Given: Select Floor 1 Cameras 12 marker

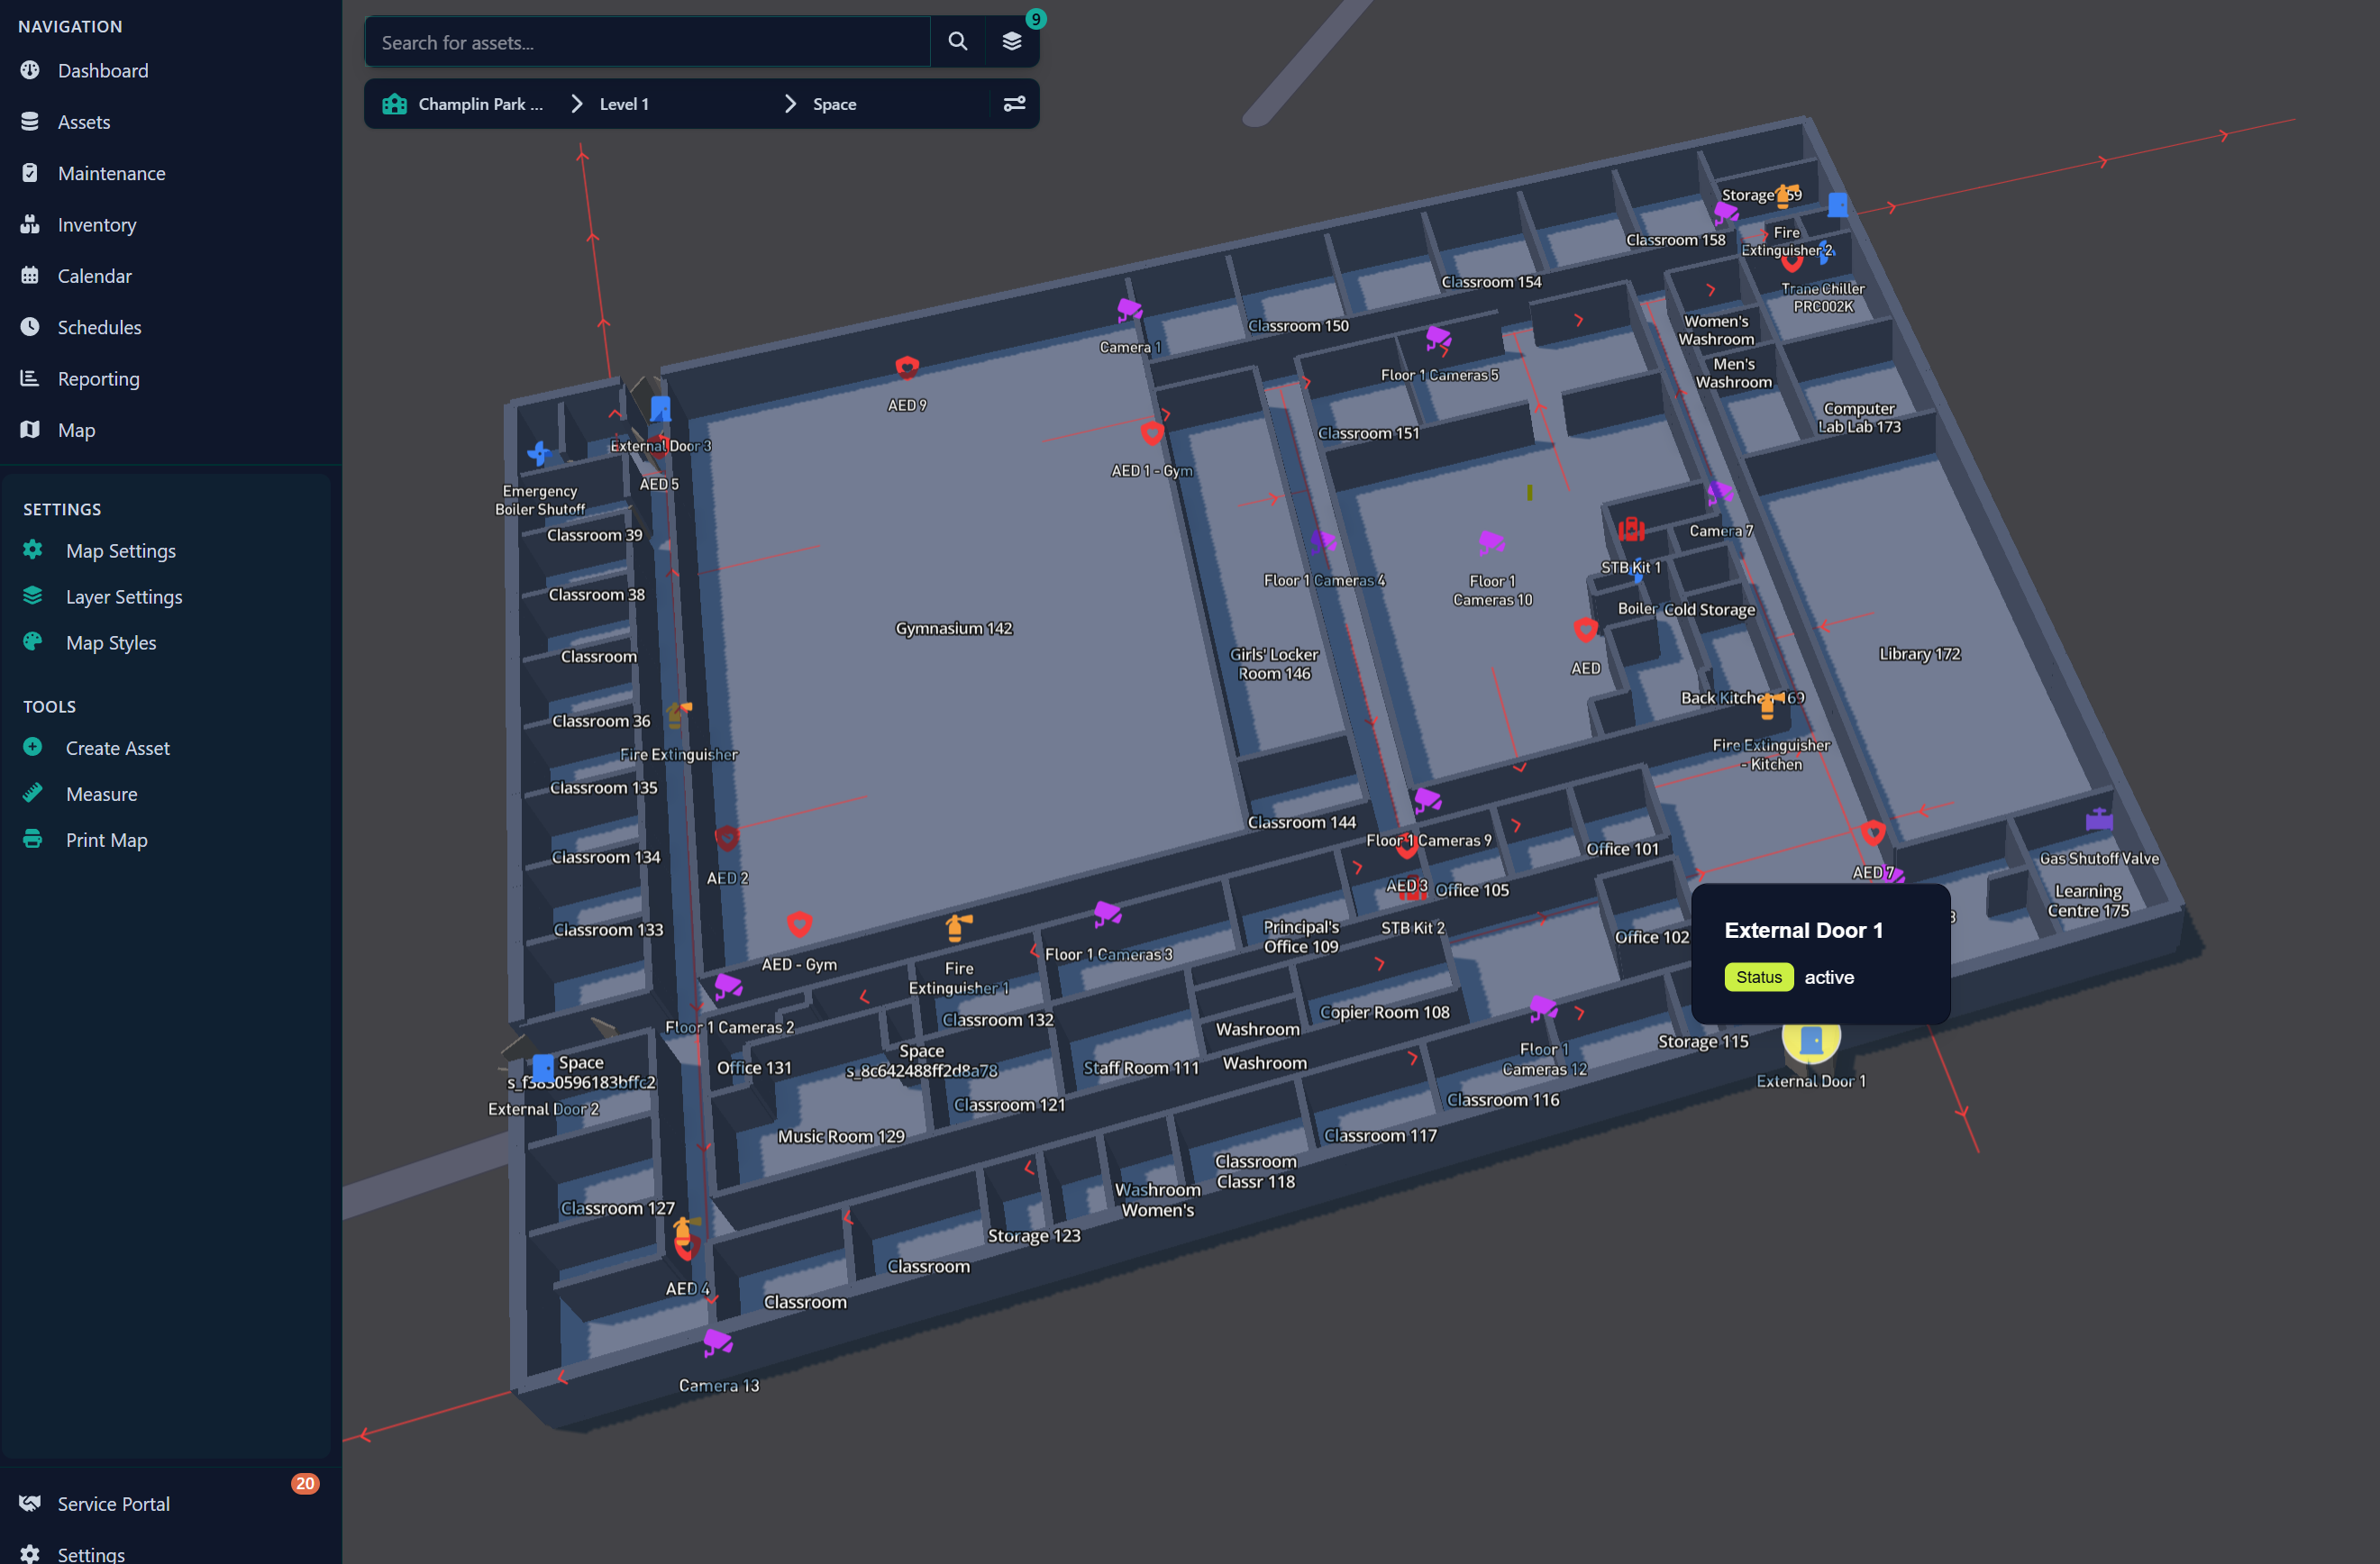Looking at the screenshot, I should (x=1543, y=1008).
